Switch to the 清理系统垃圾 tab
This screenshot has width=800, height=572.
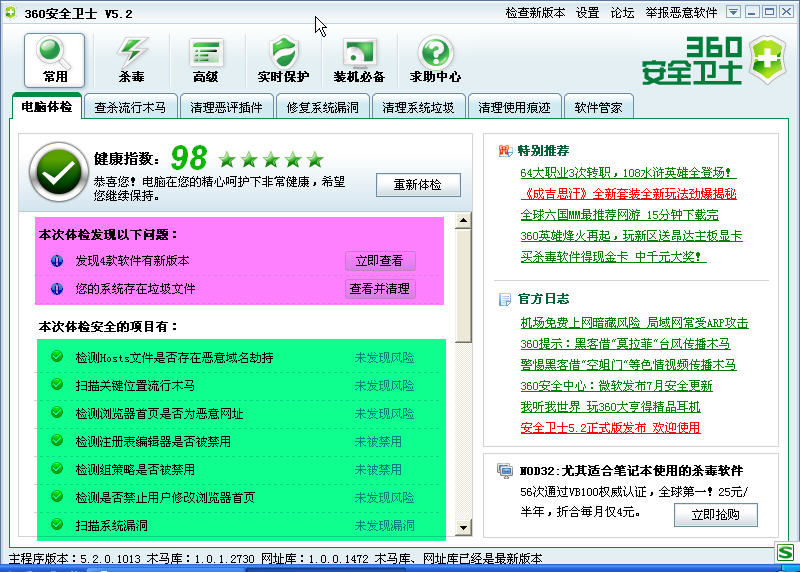pyautogui.click(x=418, y=107)
